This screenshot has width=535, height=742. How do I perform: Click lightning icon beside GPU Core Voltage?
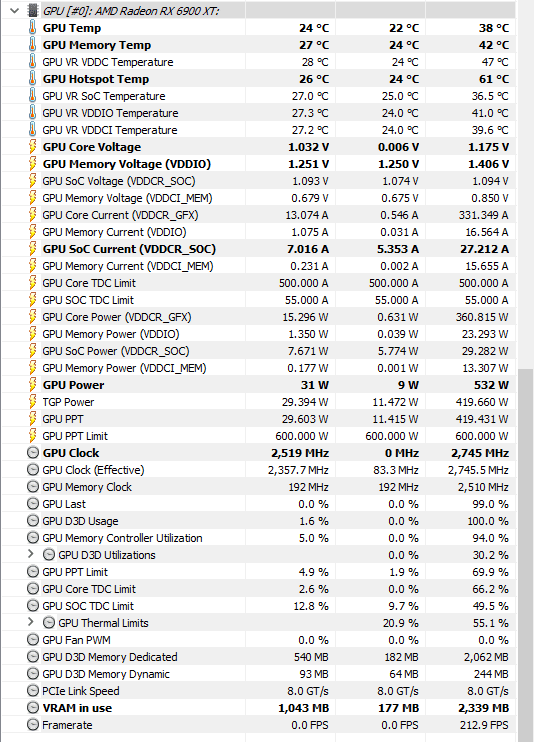tap(32, 147)
